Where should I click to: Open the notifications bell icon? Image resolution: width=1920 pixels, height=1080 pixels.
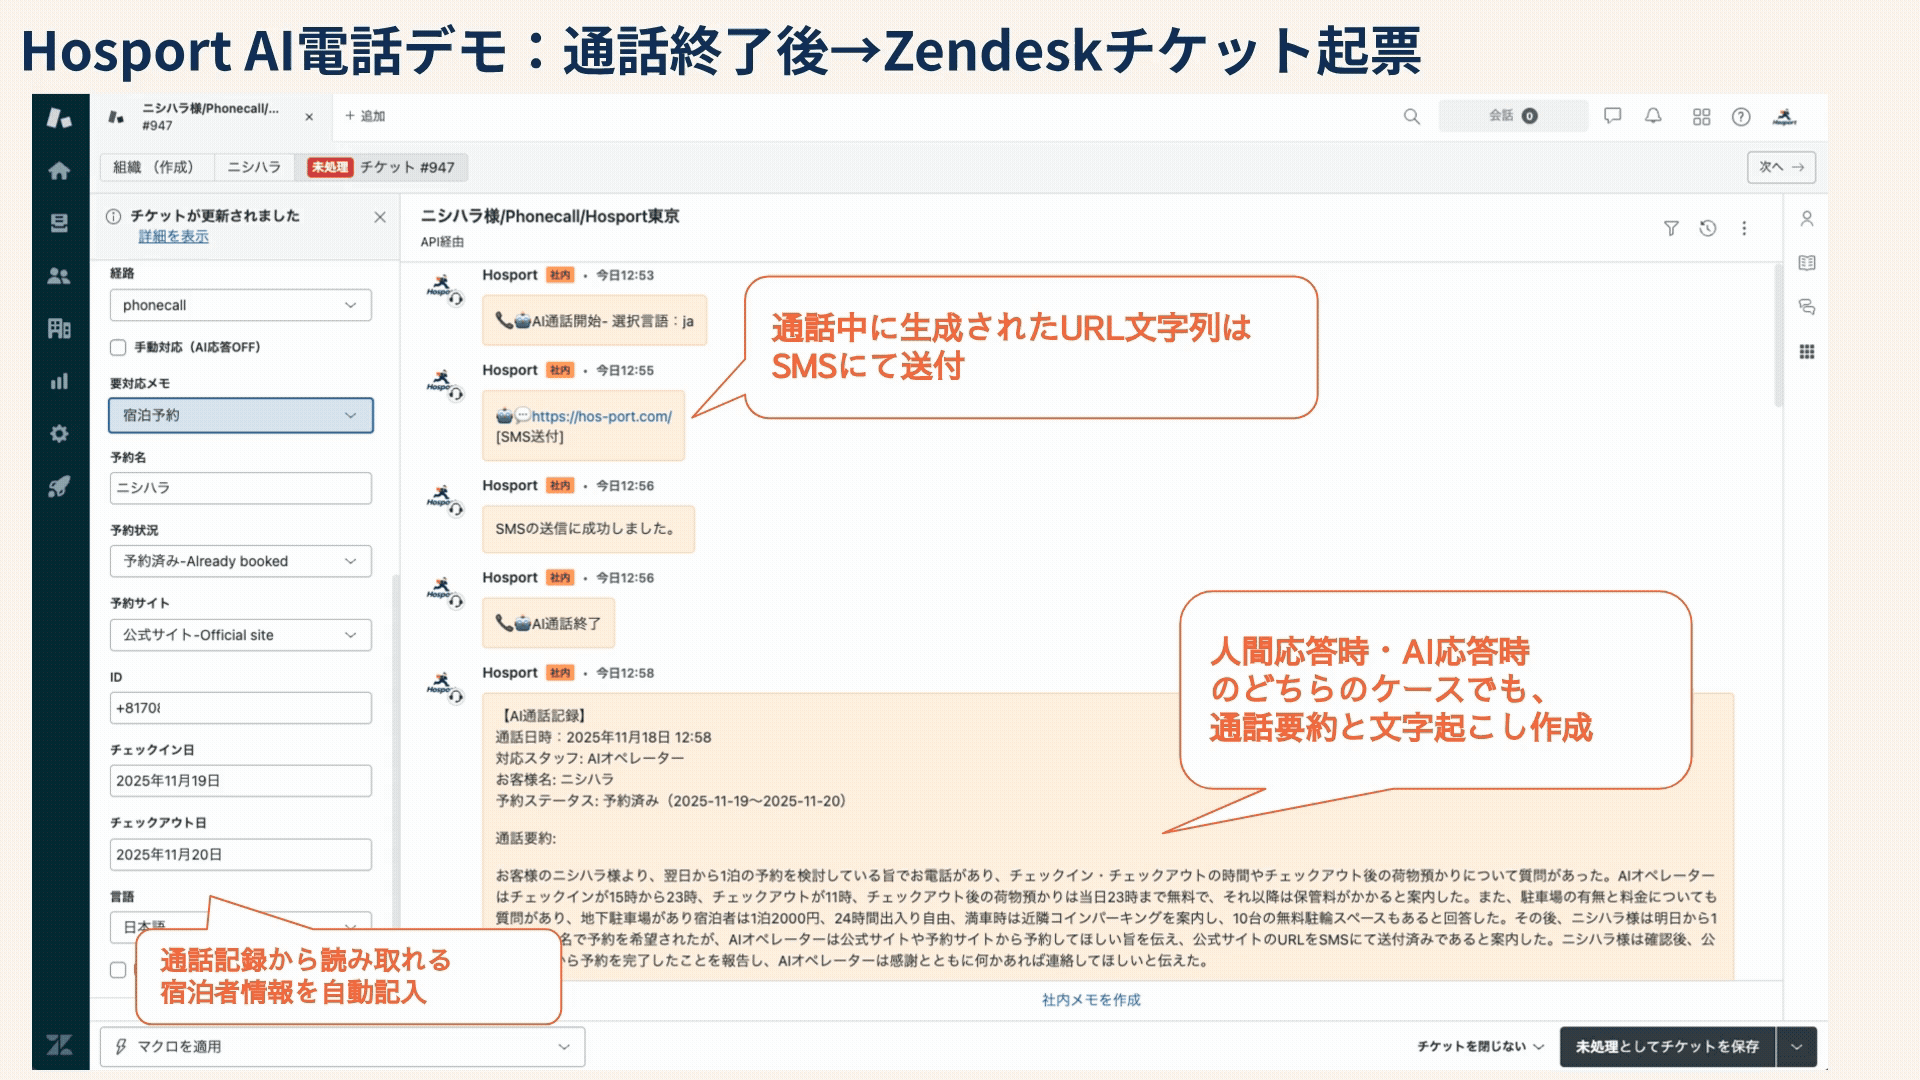1653,116
